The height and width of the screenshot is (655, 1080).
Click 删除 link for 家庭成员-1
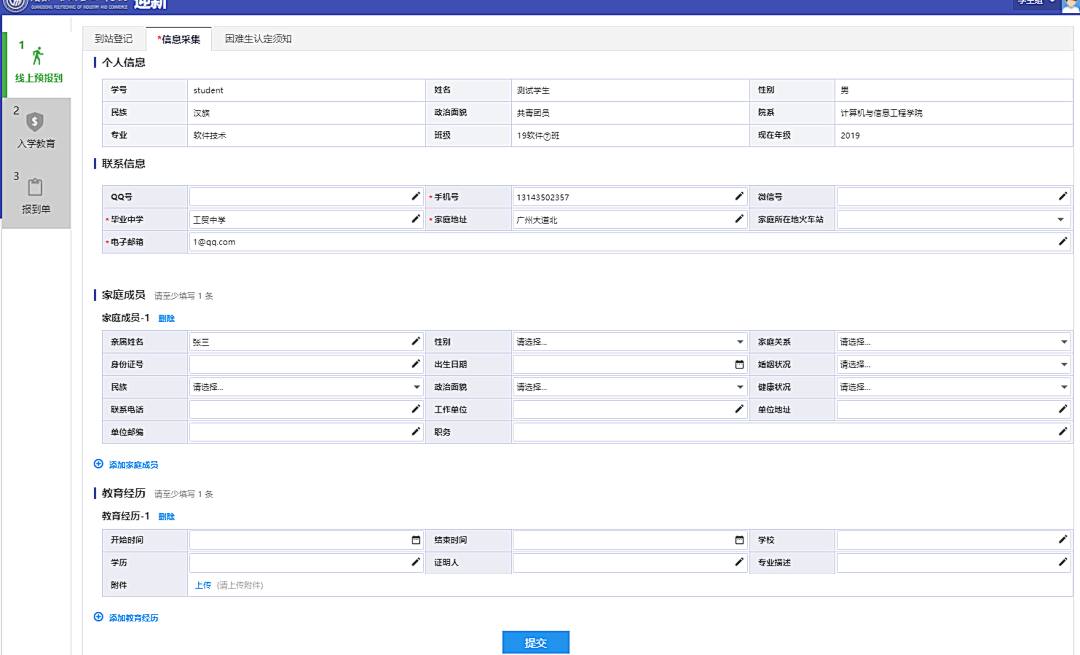[167, 318]
